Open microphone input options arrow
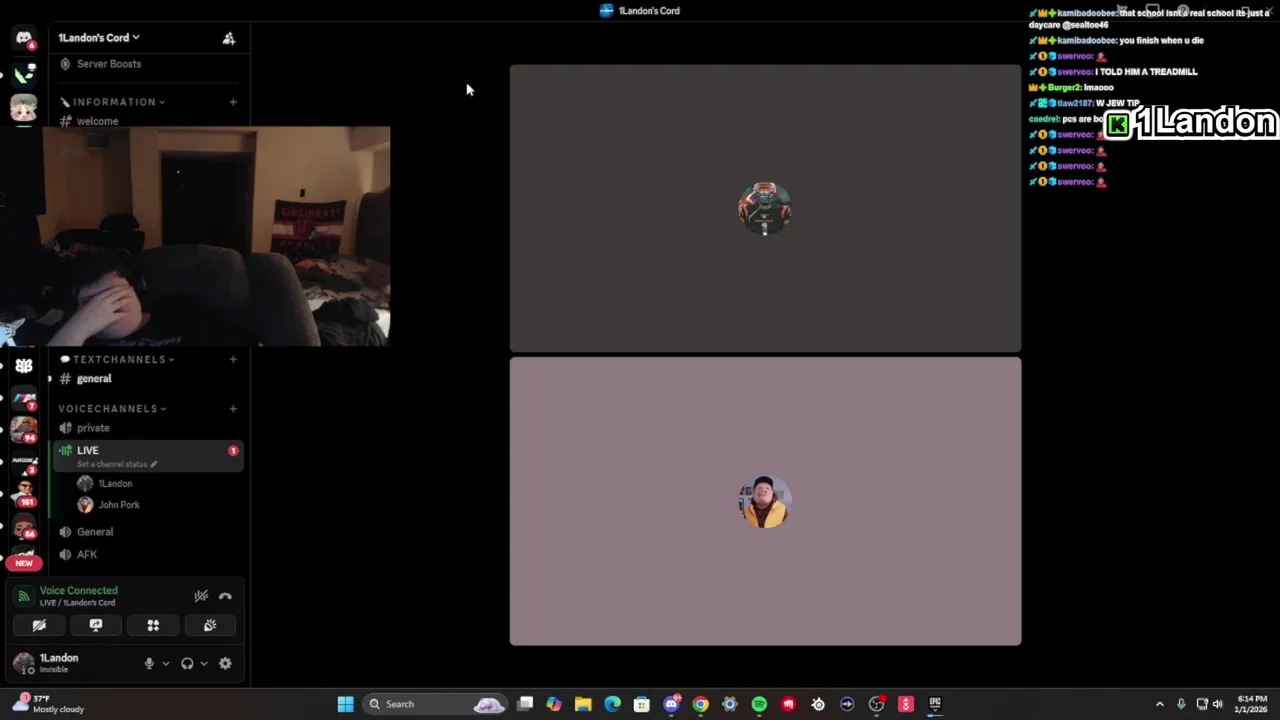The width and height of the screenshot is (1280, 720). point(166,663)
